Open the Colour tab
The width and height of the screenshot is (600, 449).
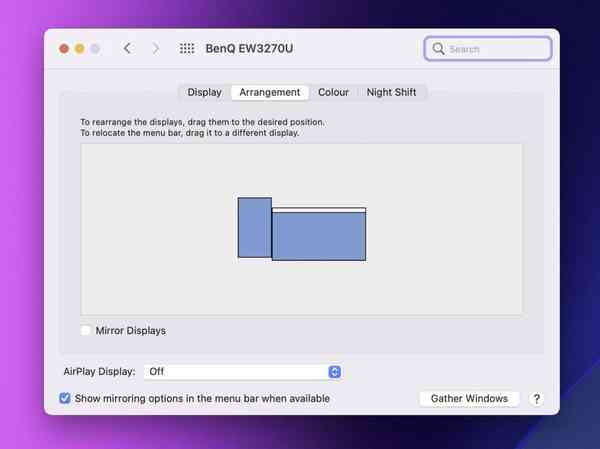tap(333, 92)
